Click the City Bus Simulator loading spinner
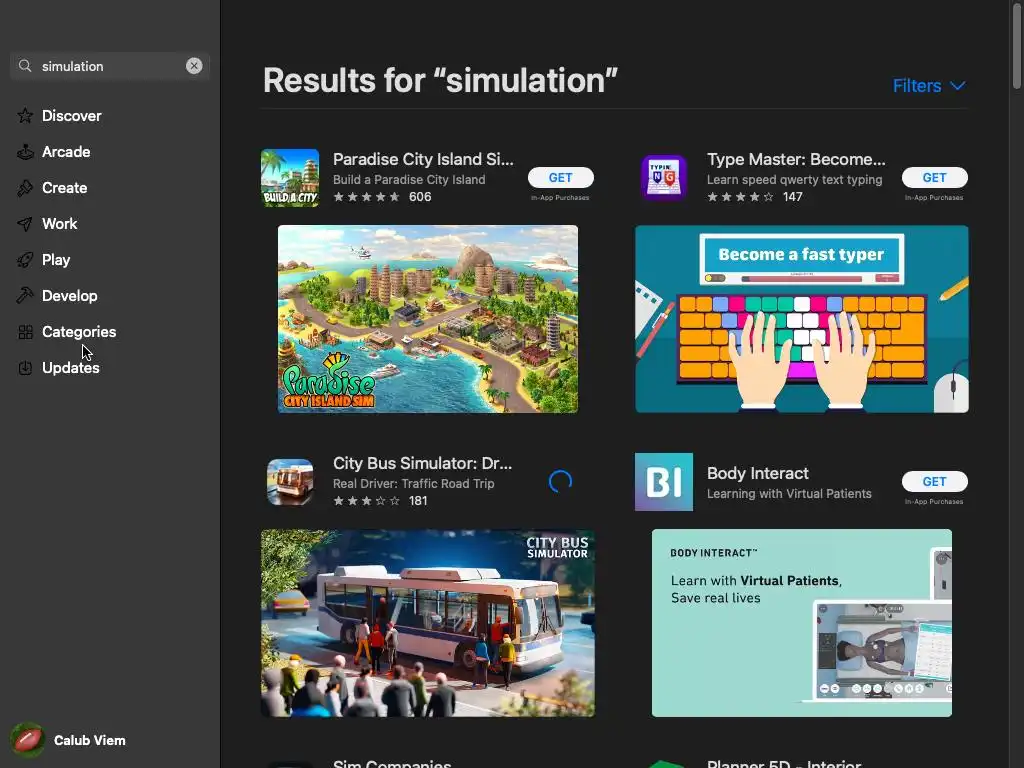The image size is (1024, 768). 560,482
